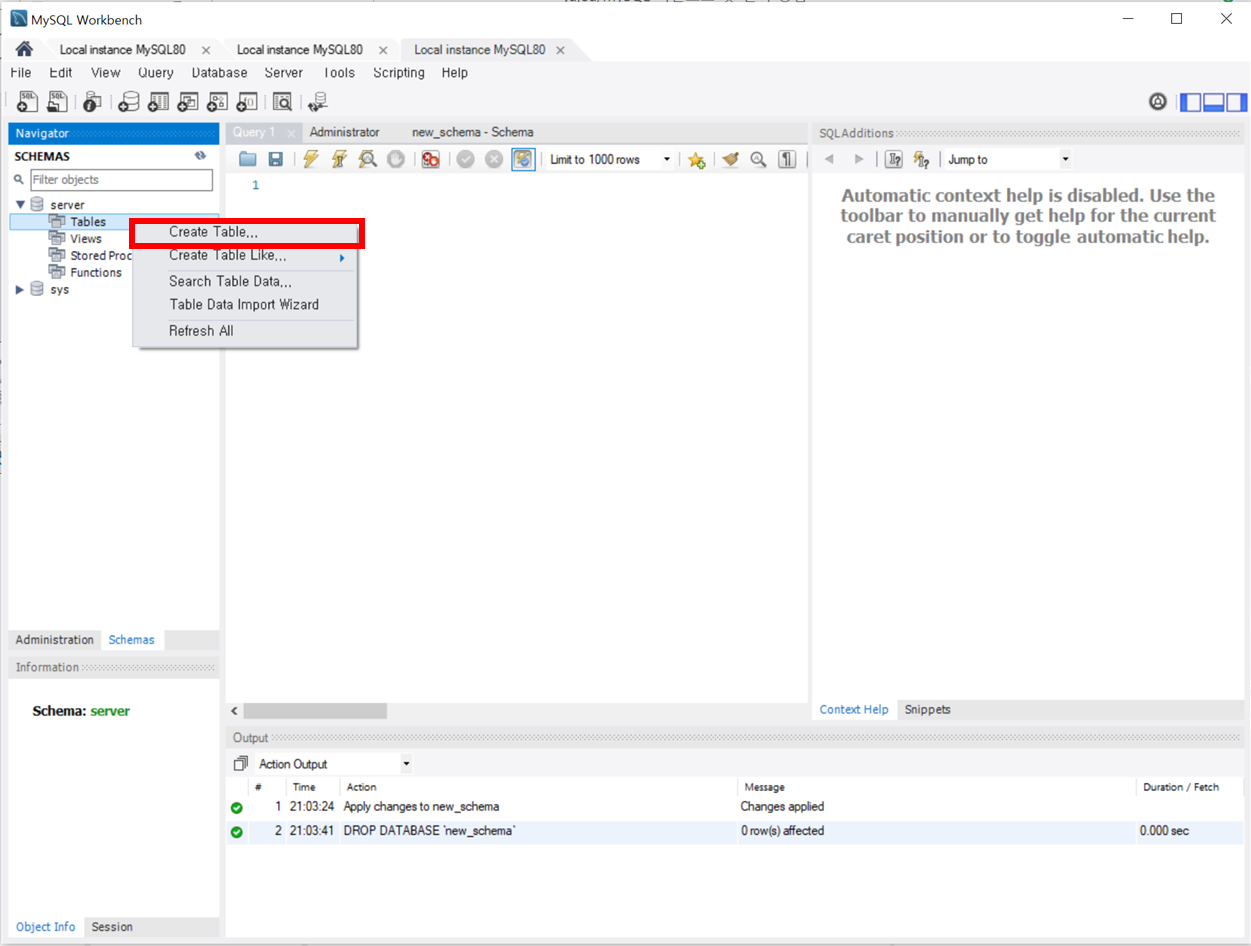Switch to new_schema - Schema tab

(472, 132)
